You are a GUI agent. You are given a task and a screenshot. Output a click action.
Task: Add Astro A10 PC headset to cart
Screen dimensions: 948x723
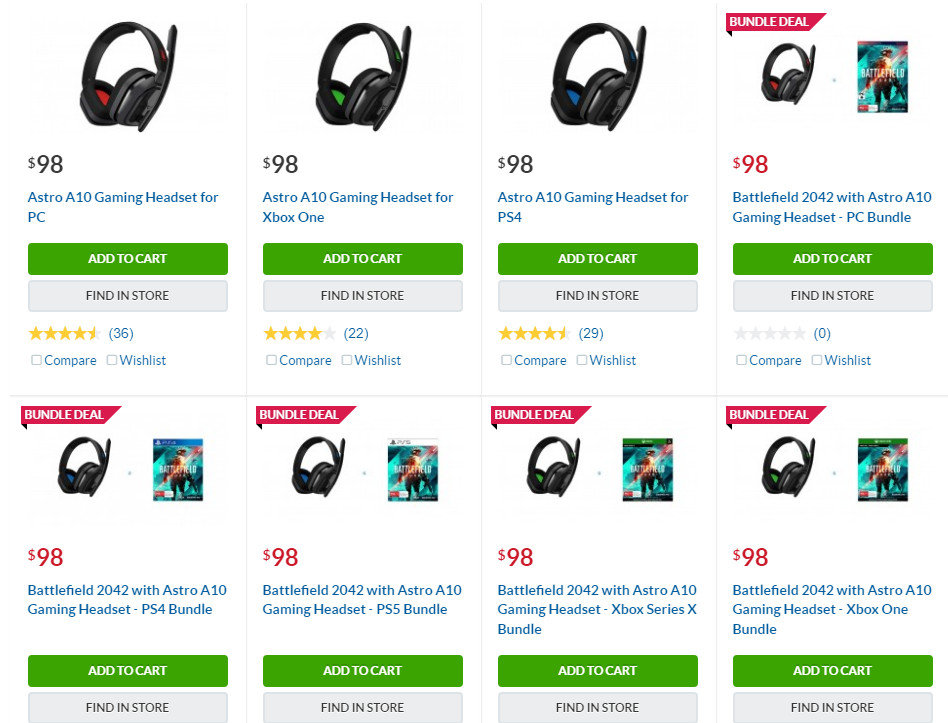tap(127, 259)
